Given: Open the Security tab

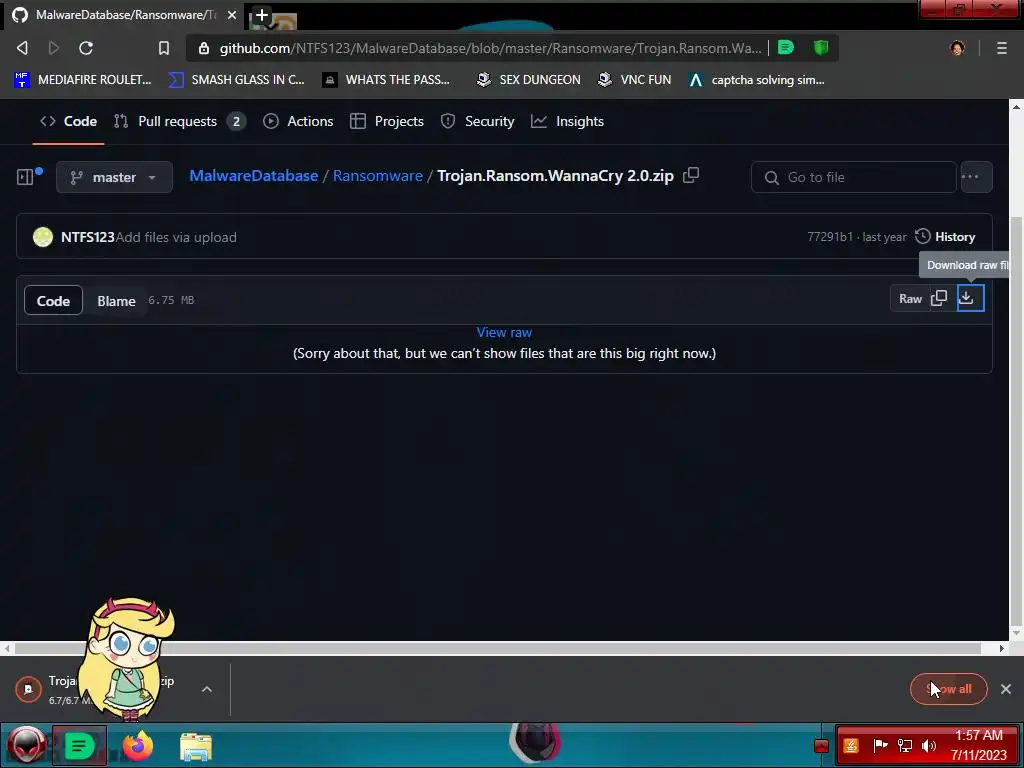Looking at the screenshot, I should click(x=478, y=121).
